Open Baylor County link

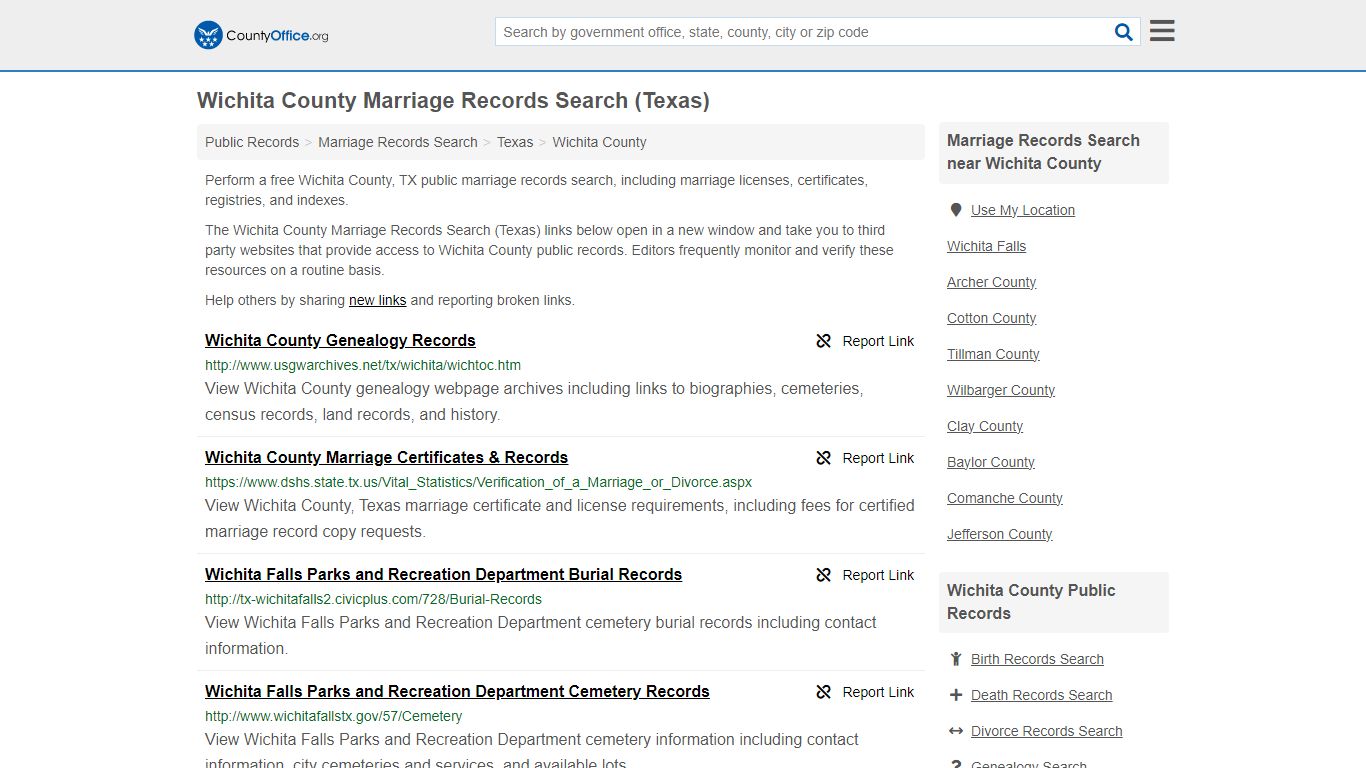[x=990, y=462]
